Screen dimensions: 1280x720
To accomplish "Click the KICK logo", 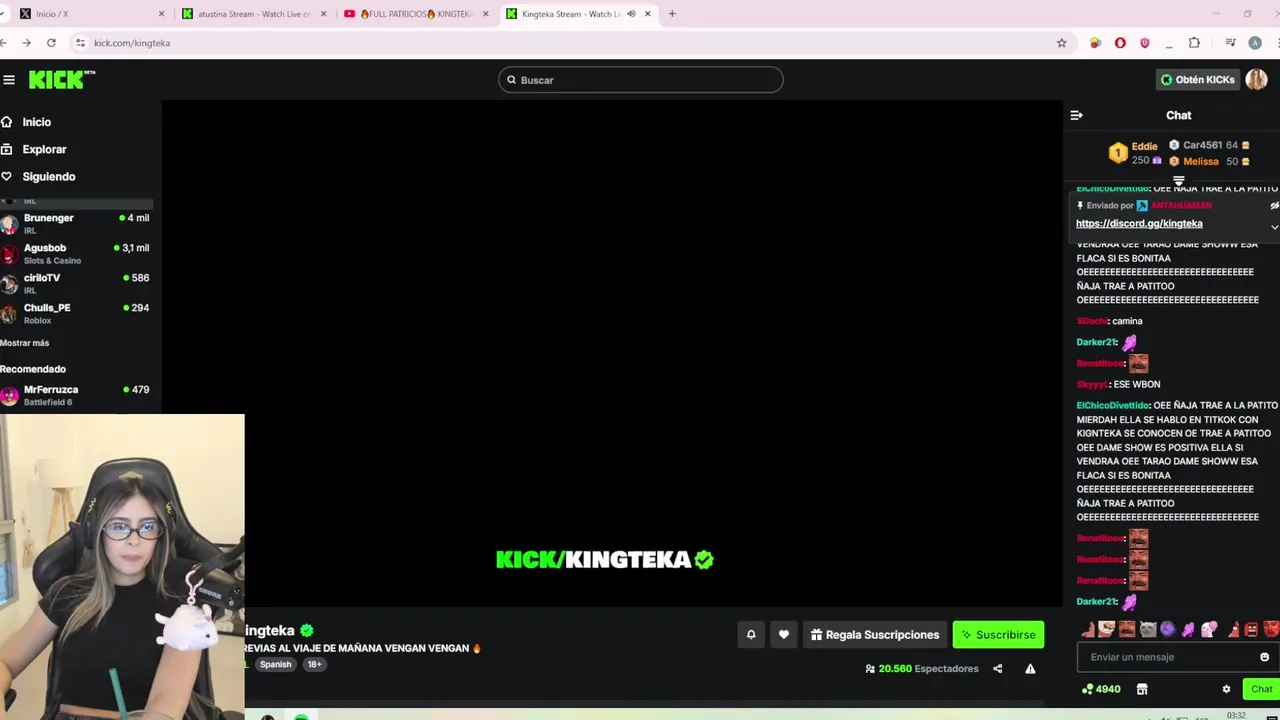I will click(x=62, y=80).
